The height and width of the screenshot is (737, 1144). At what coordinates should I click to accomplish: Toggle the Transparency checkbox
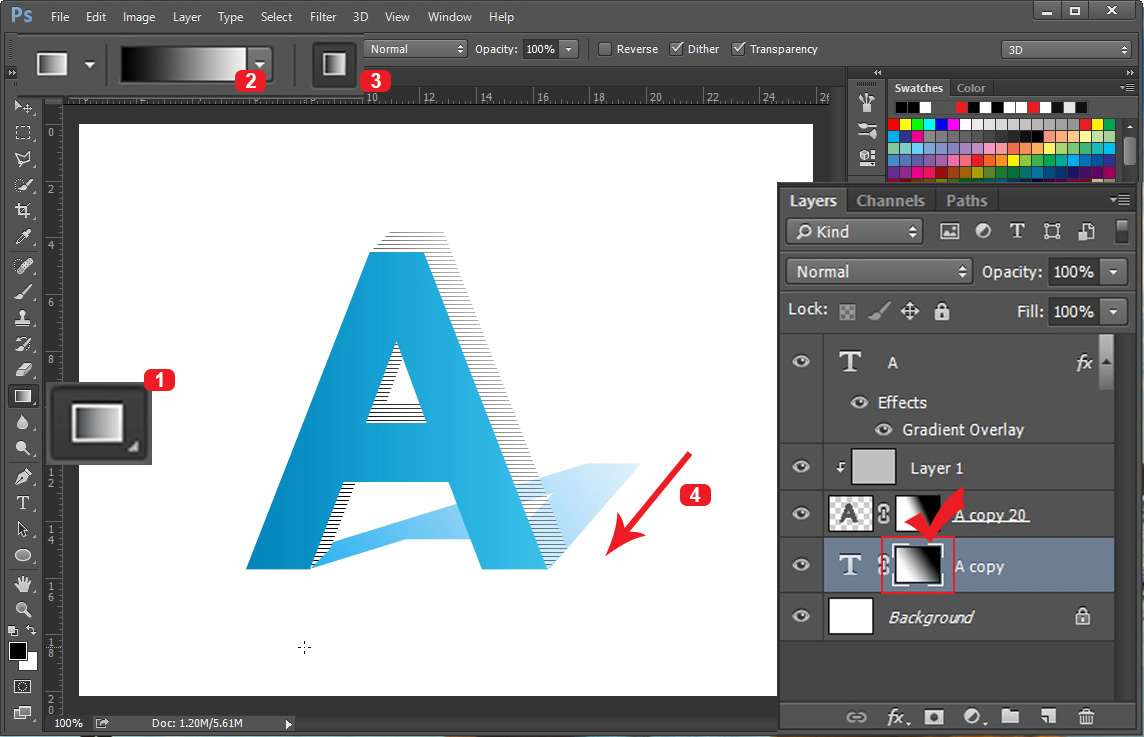738,49
